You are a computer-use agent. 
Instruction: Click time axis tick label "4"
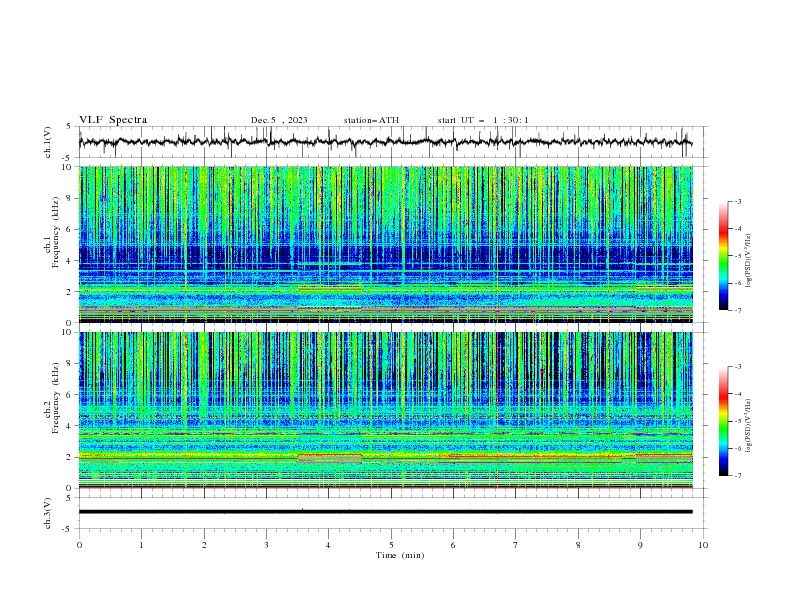(328, 545)
